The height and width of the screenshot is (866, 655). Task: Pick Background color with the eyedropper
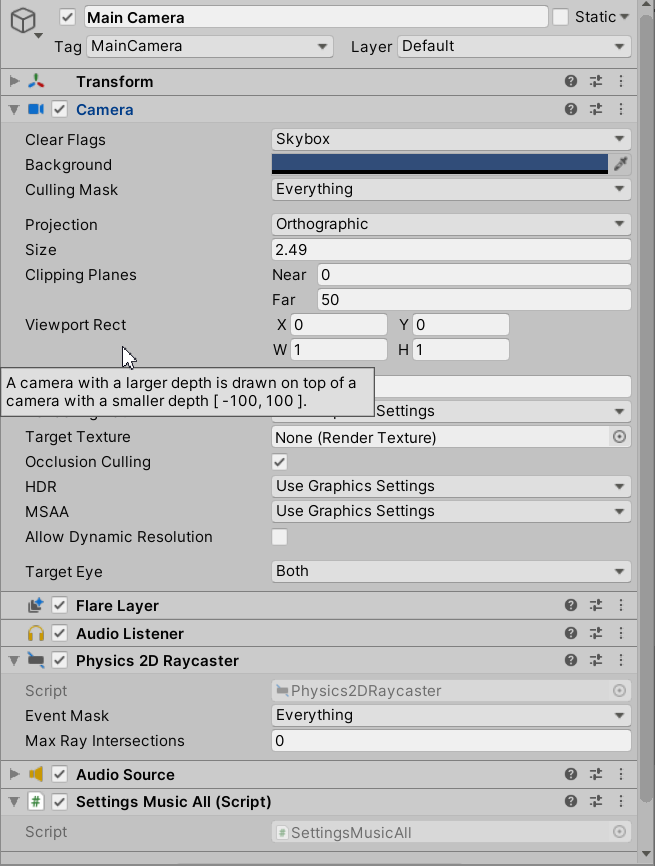621,164
